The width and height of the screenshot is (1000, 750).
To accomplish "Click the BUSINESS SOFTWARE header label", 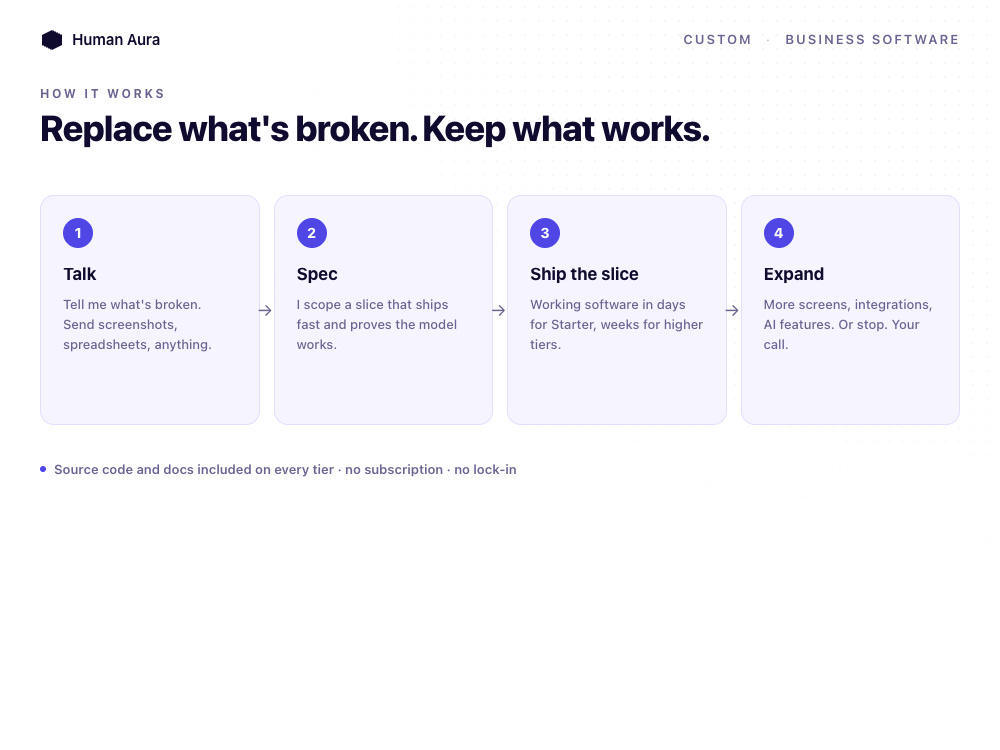I will point(872,40).
